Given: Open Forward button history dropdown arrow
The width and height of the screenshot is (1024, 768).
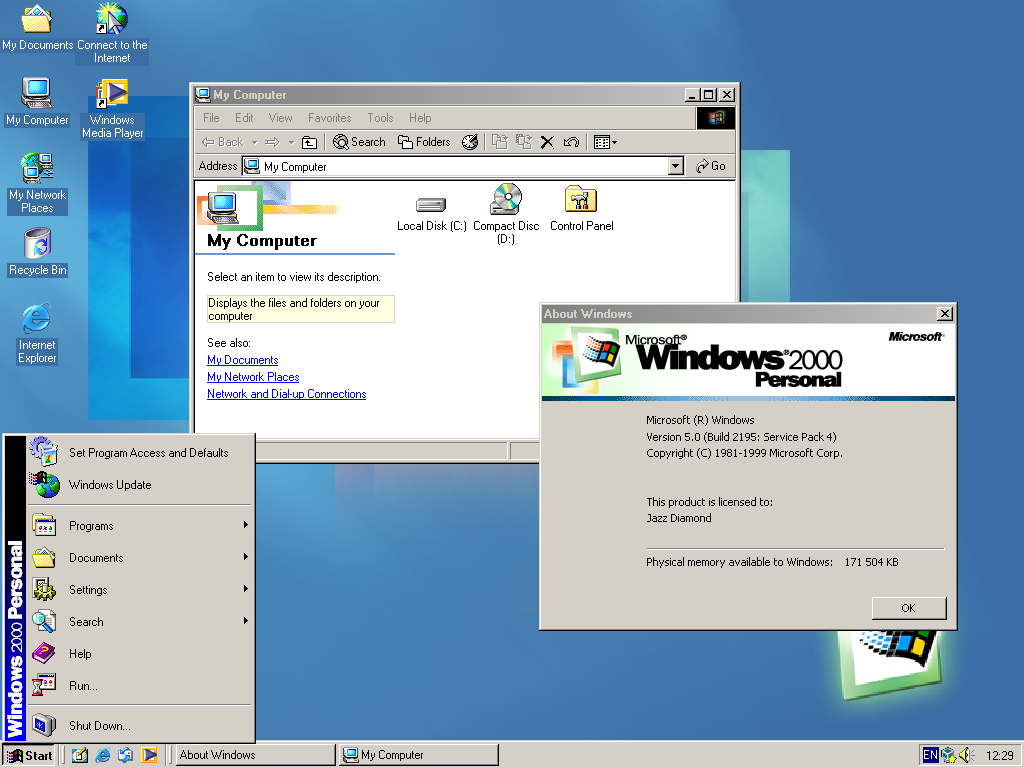Looking at the screenshot, I should click(291, 142).
